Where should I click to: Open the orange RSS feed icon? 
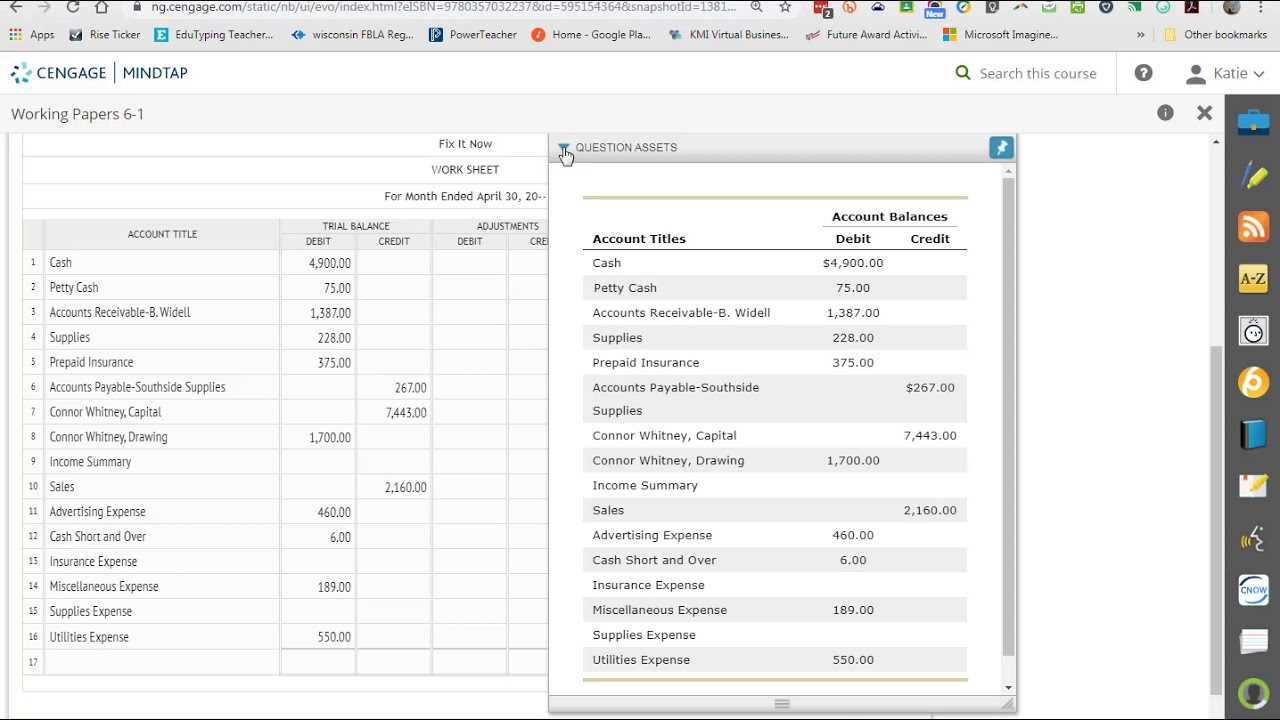point(1253,227)
